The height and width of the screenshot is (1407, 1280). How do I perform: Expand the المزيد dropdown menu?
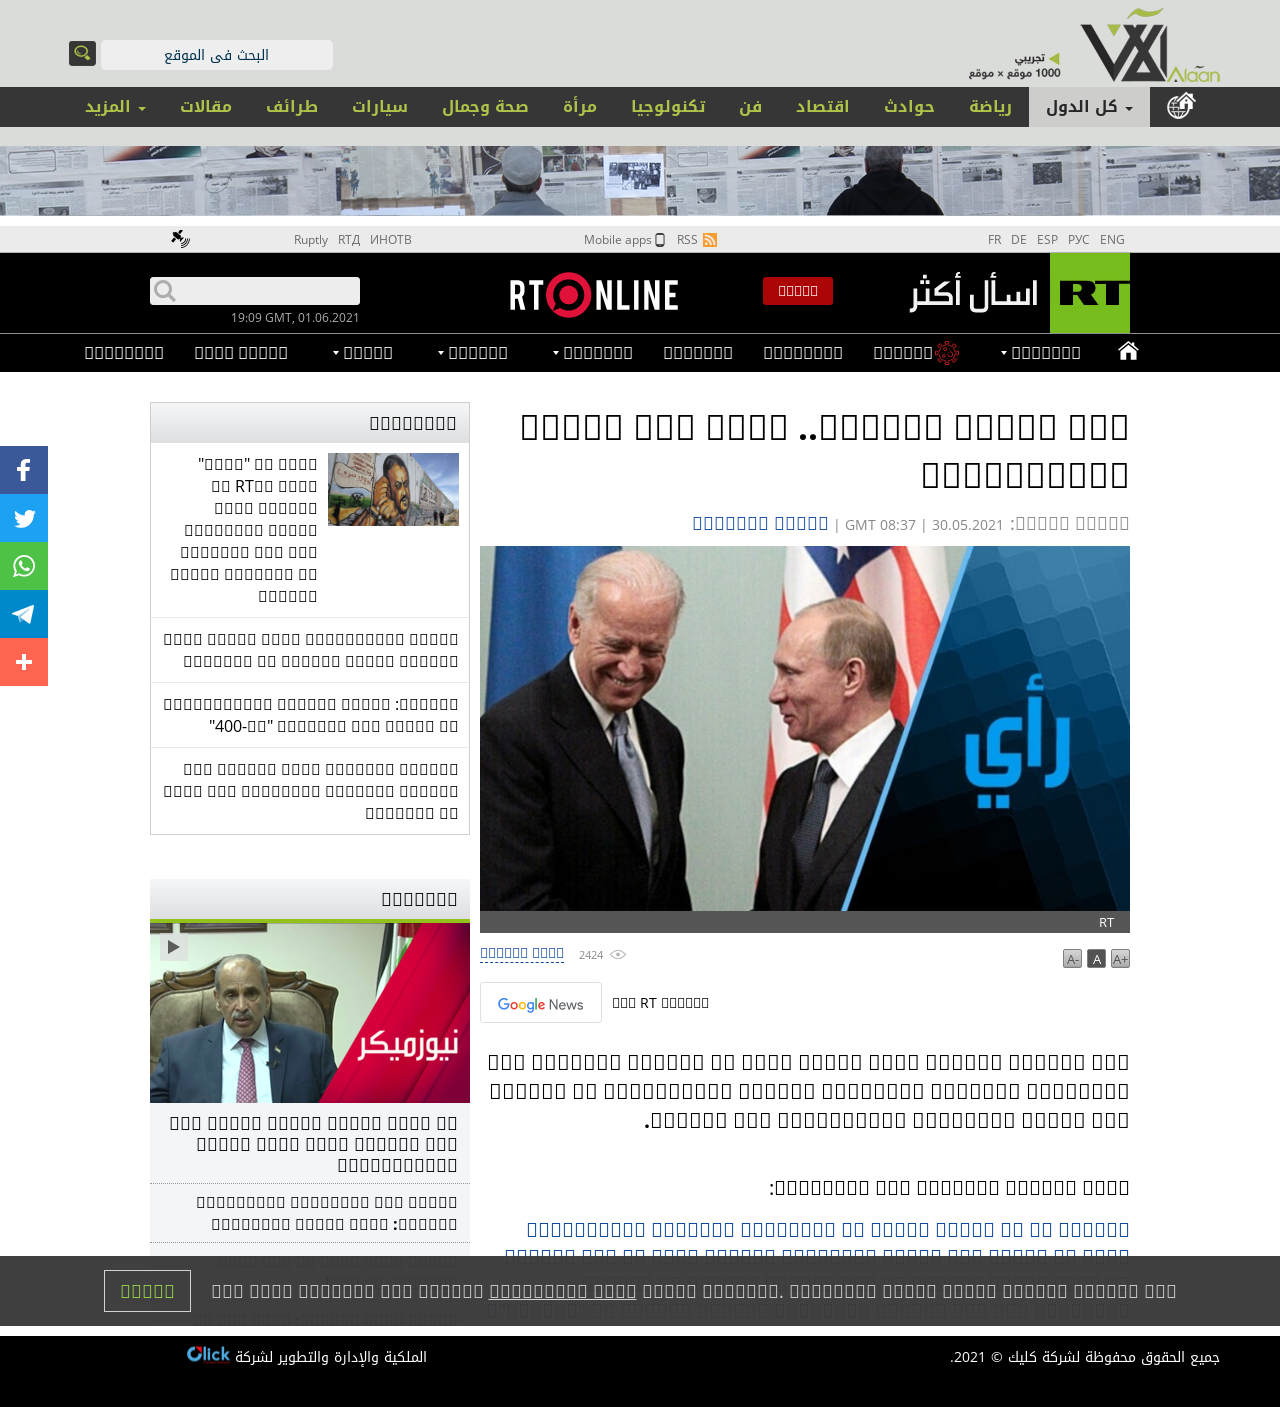click(x=115, y=107)
